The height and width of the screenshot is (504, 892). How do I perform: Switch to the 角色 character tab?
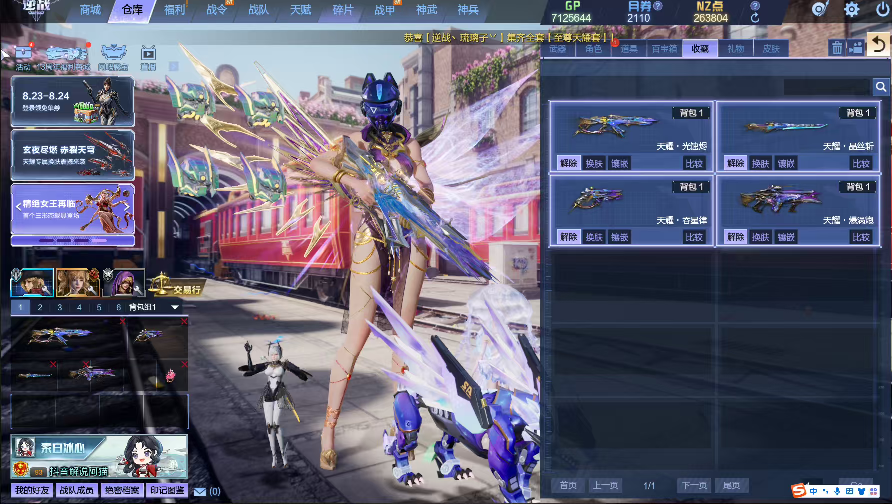[593, 49]
